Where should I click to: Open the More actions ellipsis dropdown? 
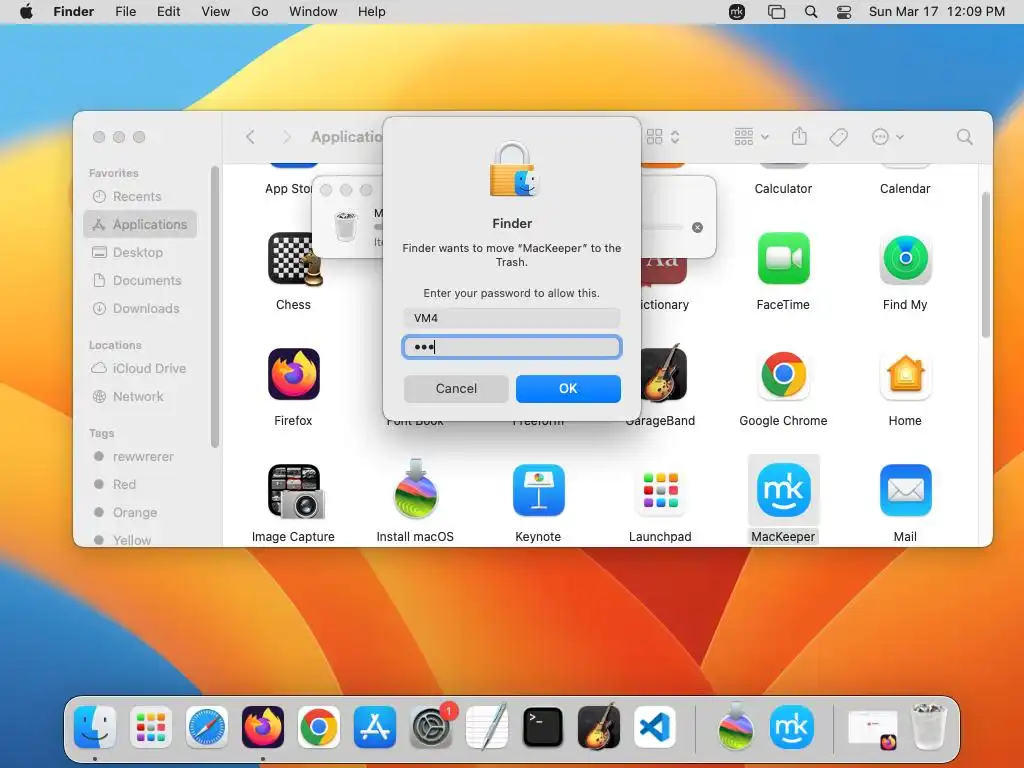(887, 136)
